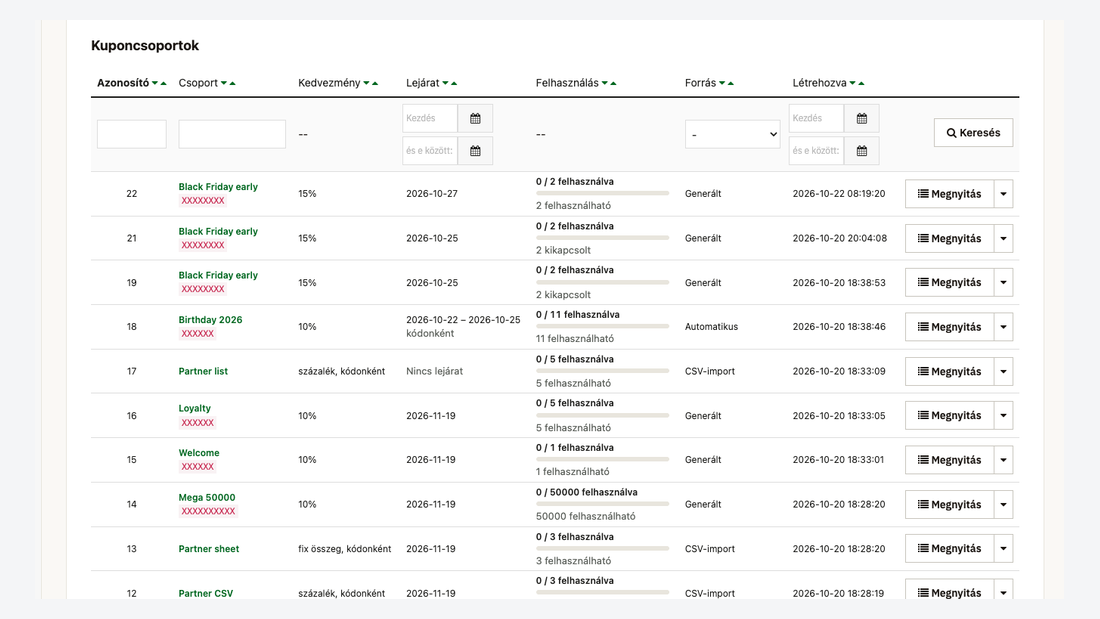Sort Felhasználás column descending arrow
Image resolution: width=1100 pixels, height=619 pixels.
[x=605, y=84]
